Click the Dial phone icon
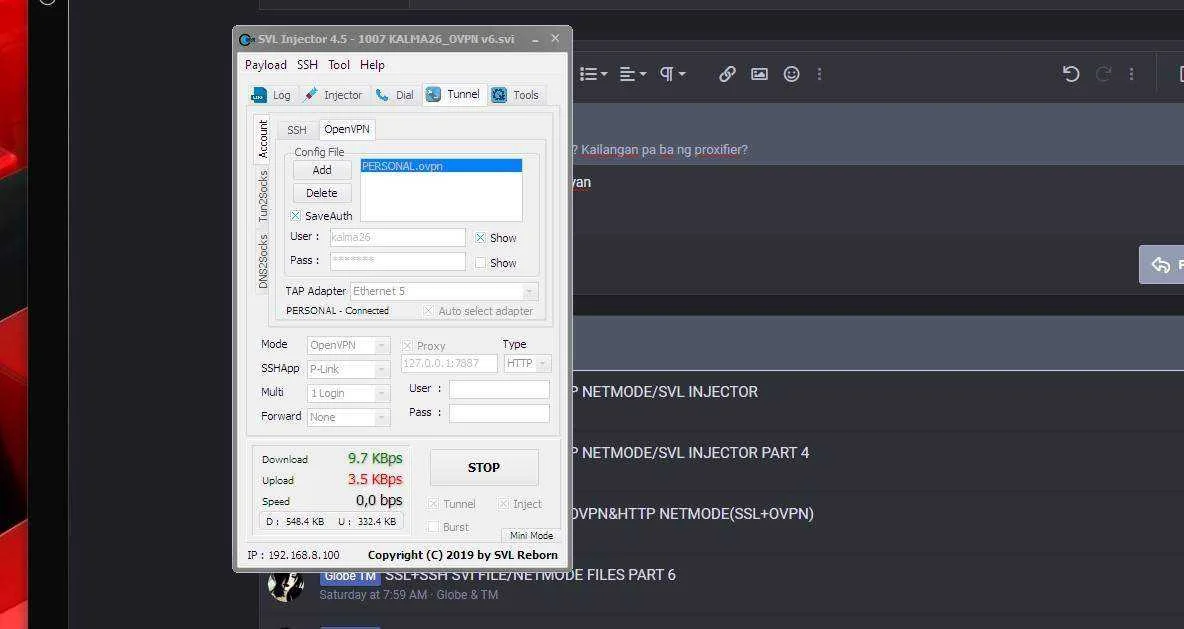The height and width of the screenshot is (629, 1184). click(383, 94)
